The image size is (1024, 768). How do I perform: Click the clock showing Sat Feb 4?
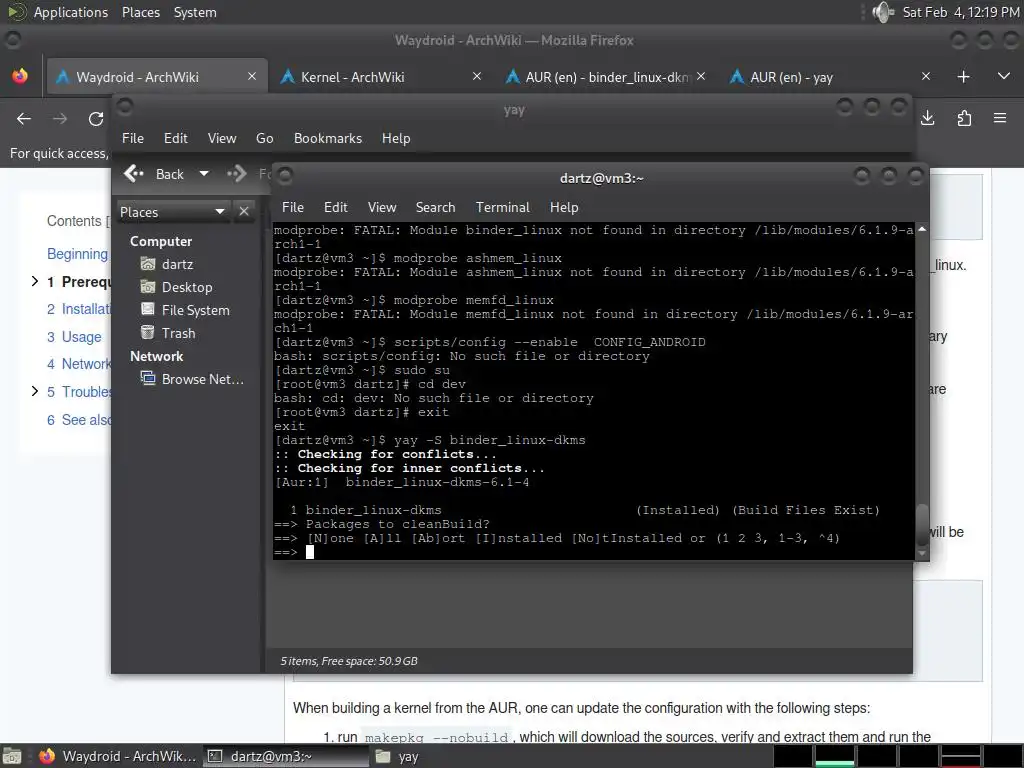pyautogui.click(x=960, y=12)
